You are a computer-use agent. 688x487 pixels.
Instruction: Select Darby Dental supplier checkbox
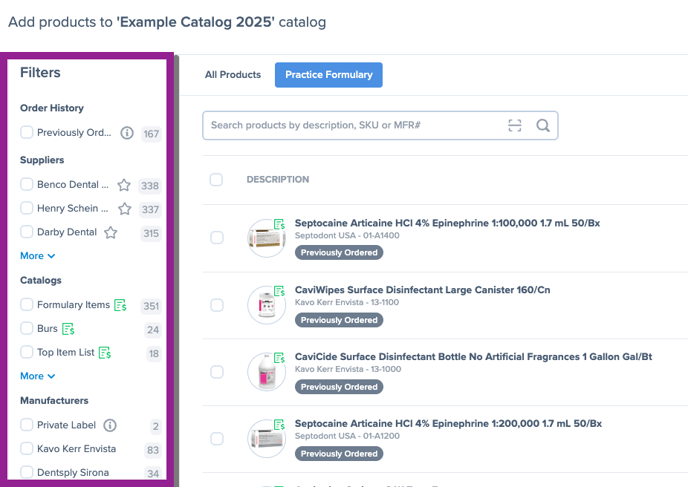(27, 231)
